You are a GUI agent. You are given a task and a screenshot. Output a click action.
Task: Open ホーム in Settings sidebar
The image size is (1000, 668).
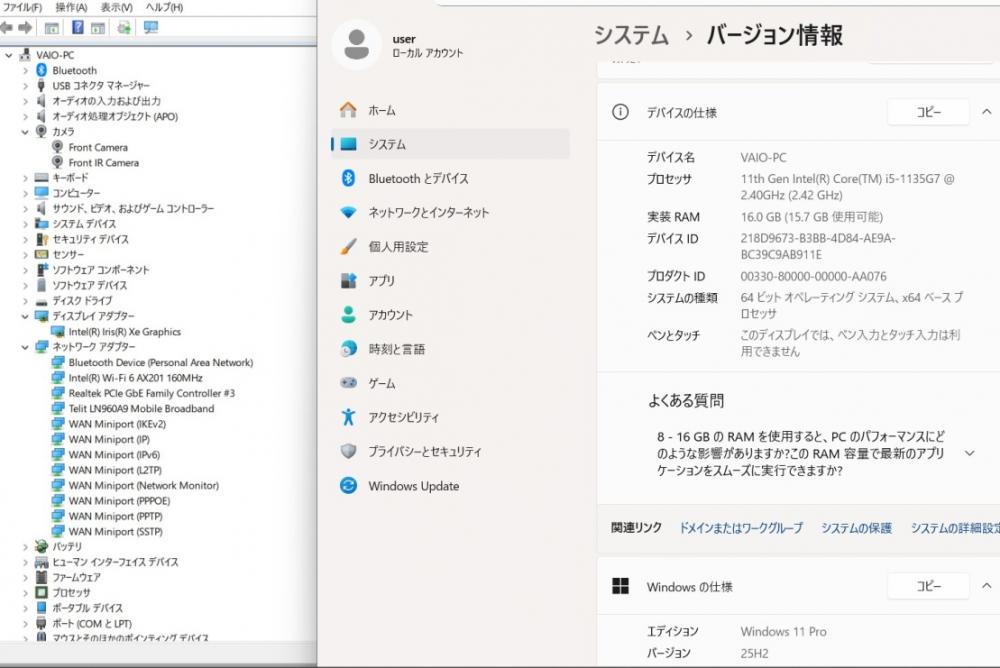(450, 110)
